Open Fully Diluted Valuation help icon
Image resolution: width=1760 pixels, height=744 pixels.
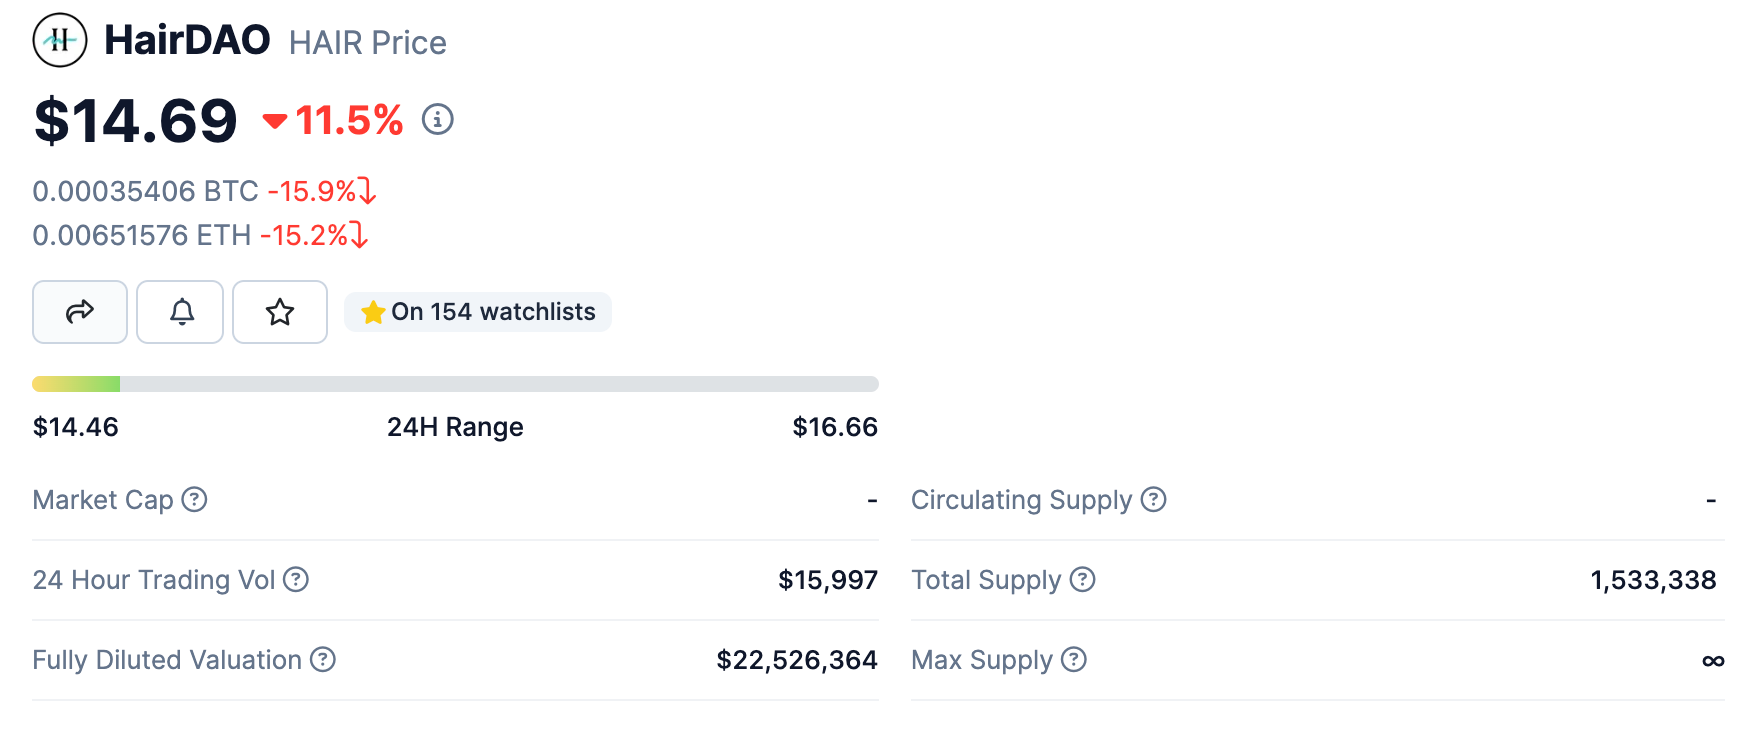tap(323, 659)
